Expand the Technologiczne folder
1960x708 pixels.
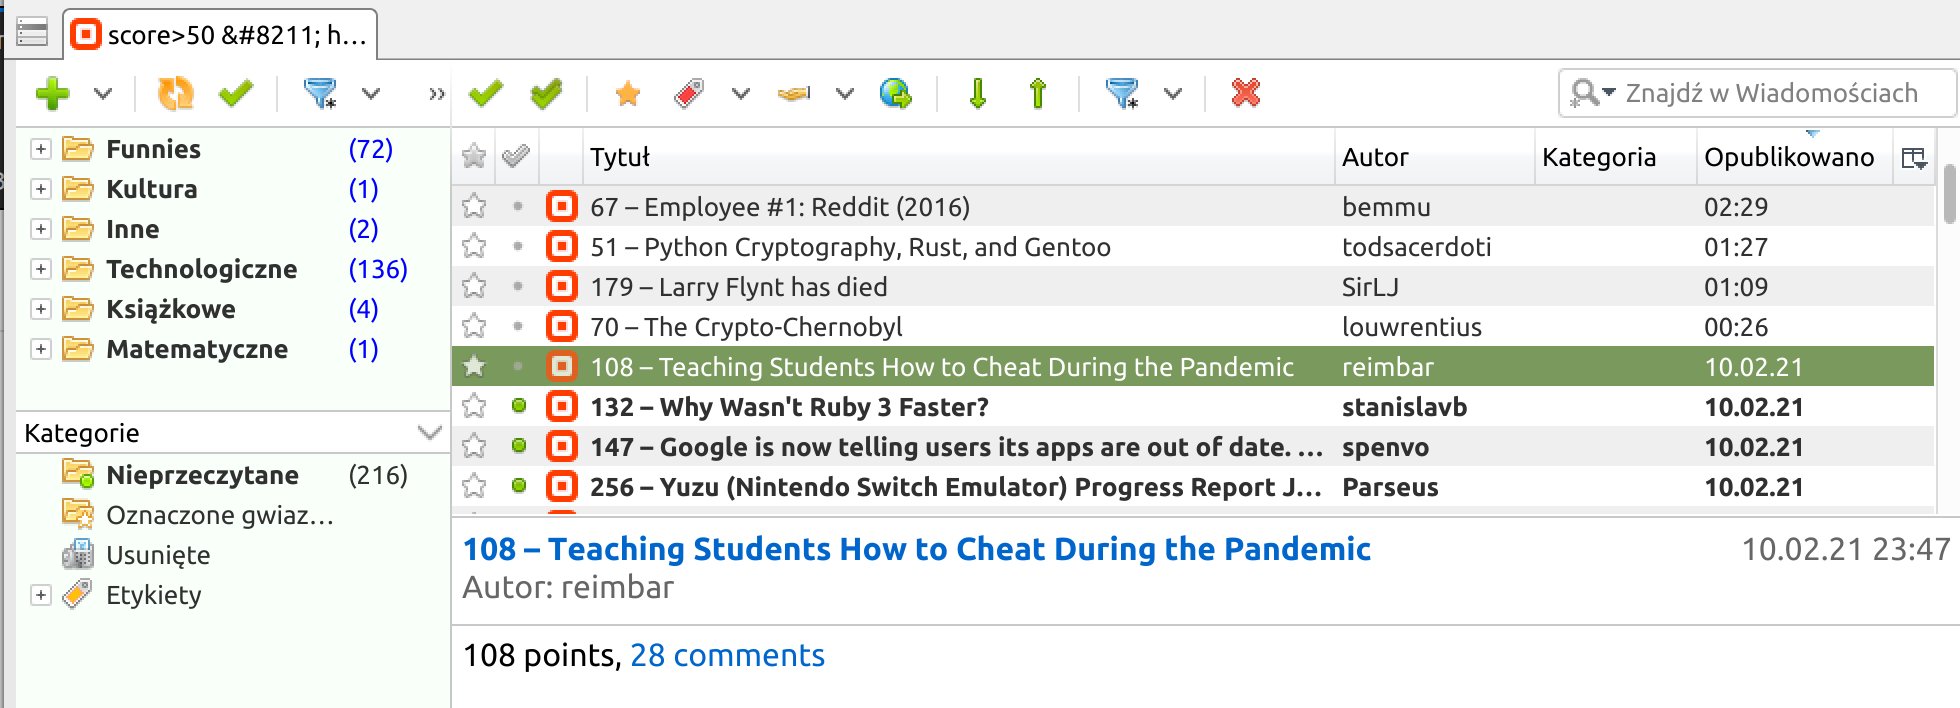[x=40, y=269]
